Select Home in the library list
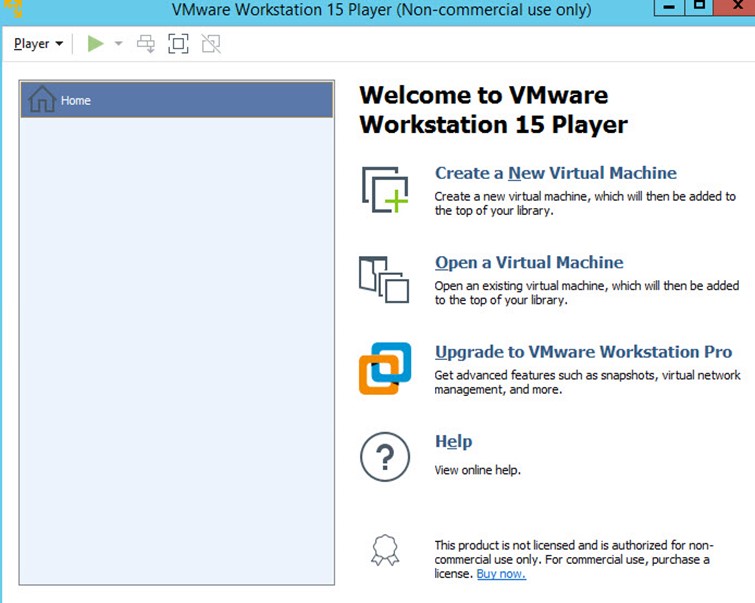This screenshot has height=603, width=755. [177, 100]
